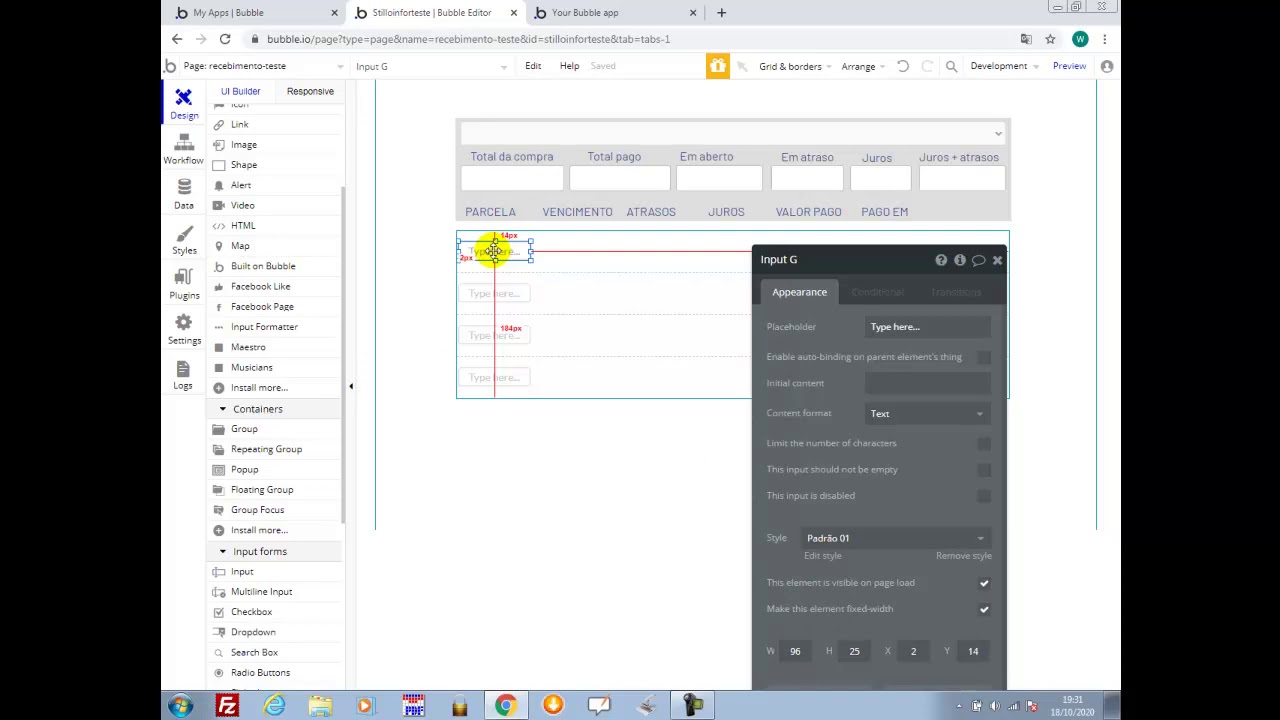Collapse the left palette with arrow handle
This screenshot has width=1280, height=720.
click(351, 386)
